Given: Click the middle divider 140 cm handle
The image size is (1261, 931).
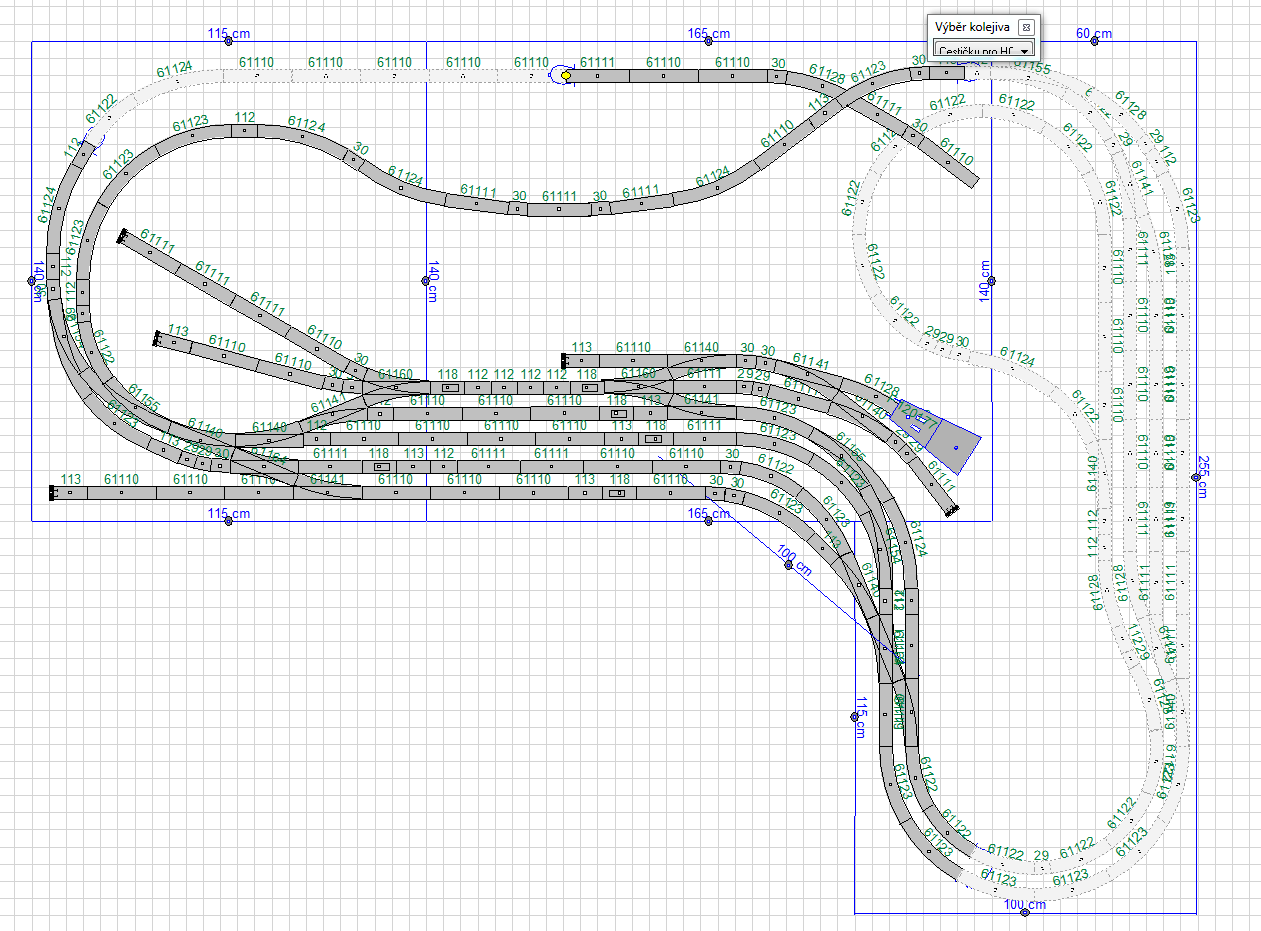Looking at the screenshot, I should [426, 281].
